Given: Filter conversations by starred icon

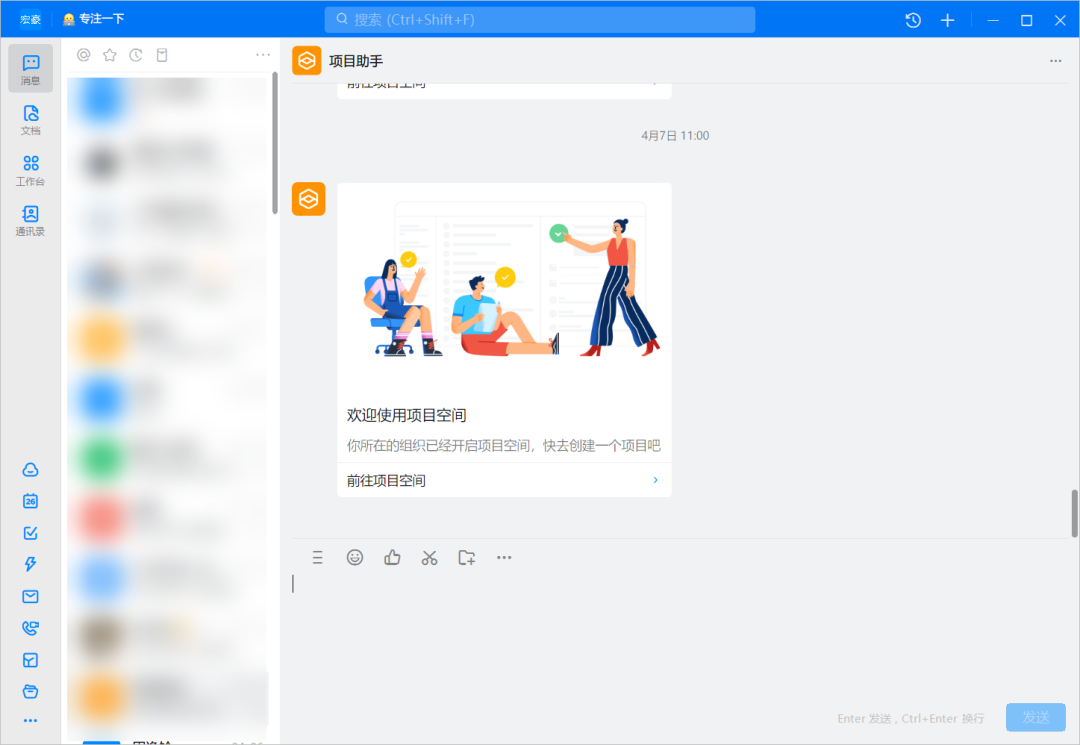Looking at the screenshot, I should (x=110, y=55).
